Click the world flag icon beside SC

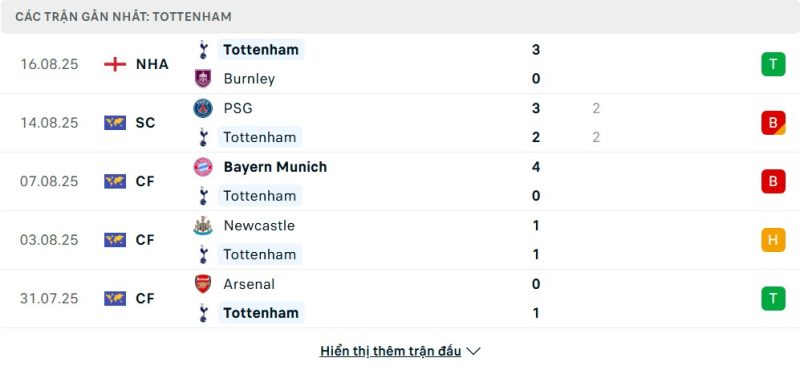pyautogui.click(x=115, y=123)
